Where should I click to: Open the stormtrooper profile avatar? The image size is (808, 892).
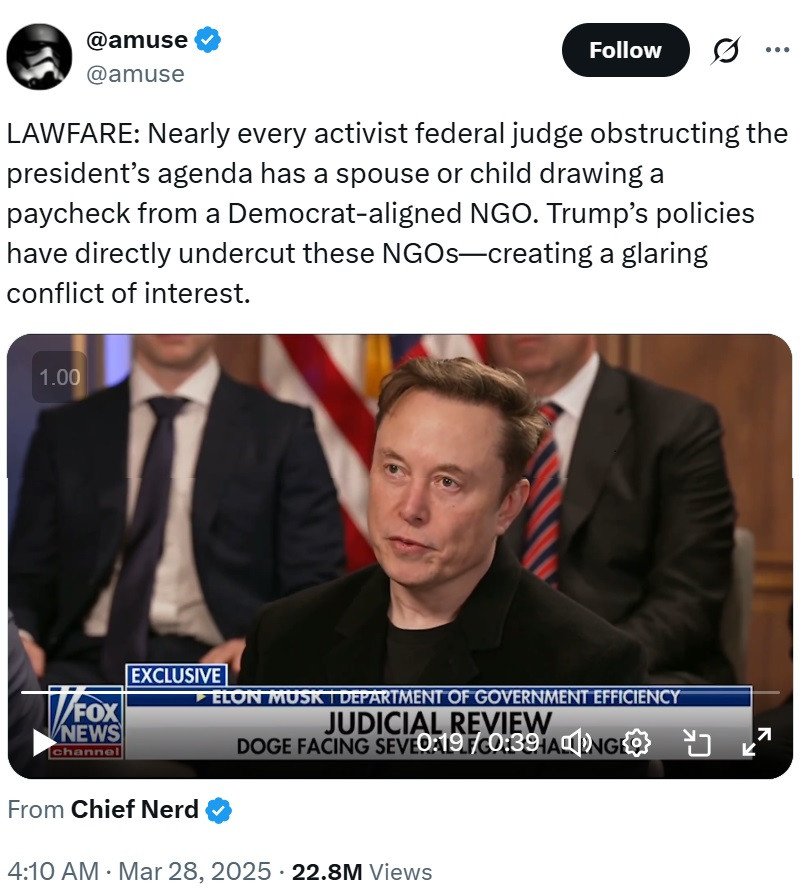(39, 57)
